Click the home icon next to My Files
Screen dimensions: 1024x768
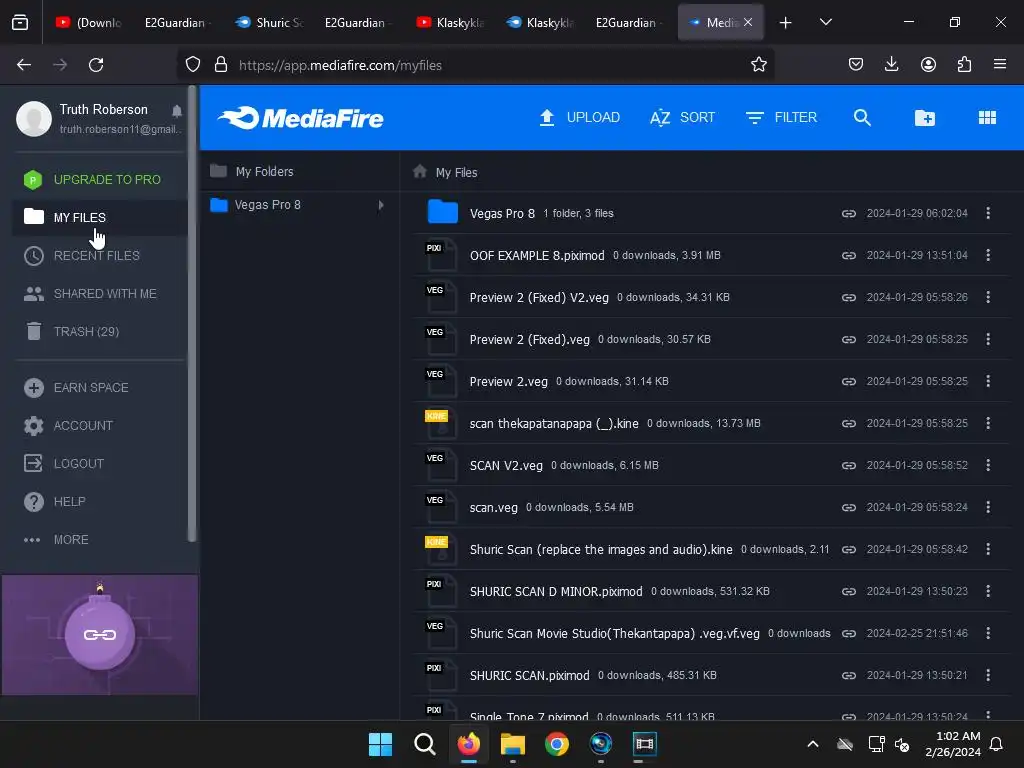419,171
